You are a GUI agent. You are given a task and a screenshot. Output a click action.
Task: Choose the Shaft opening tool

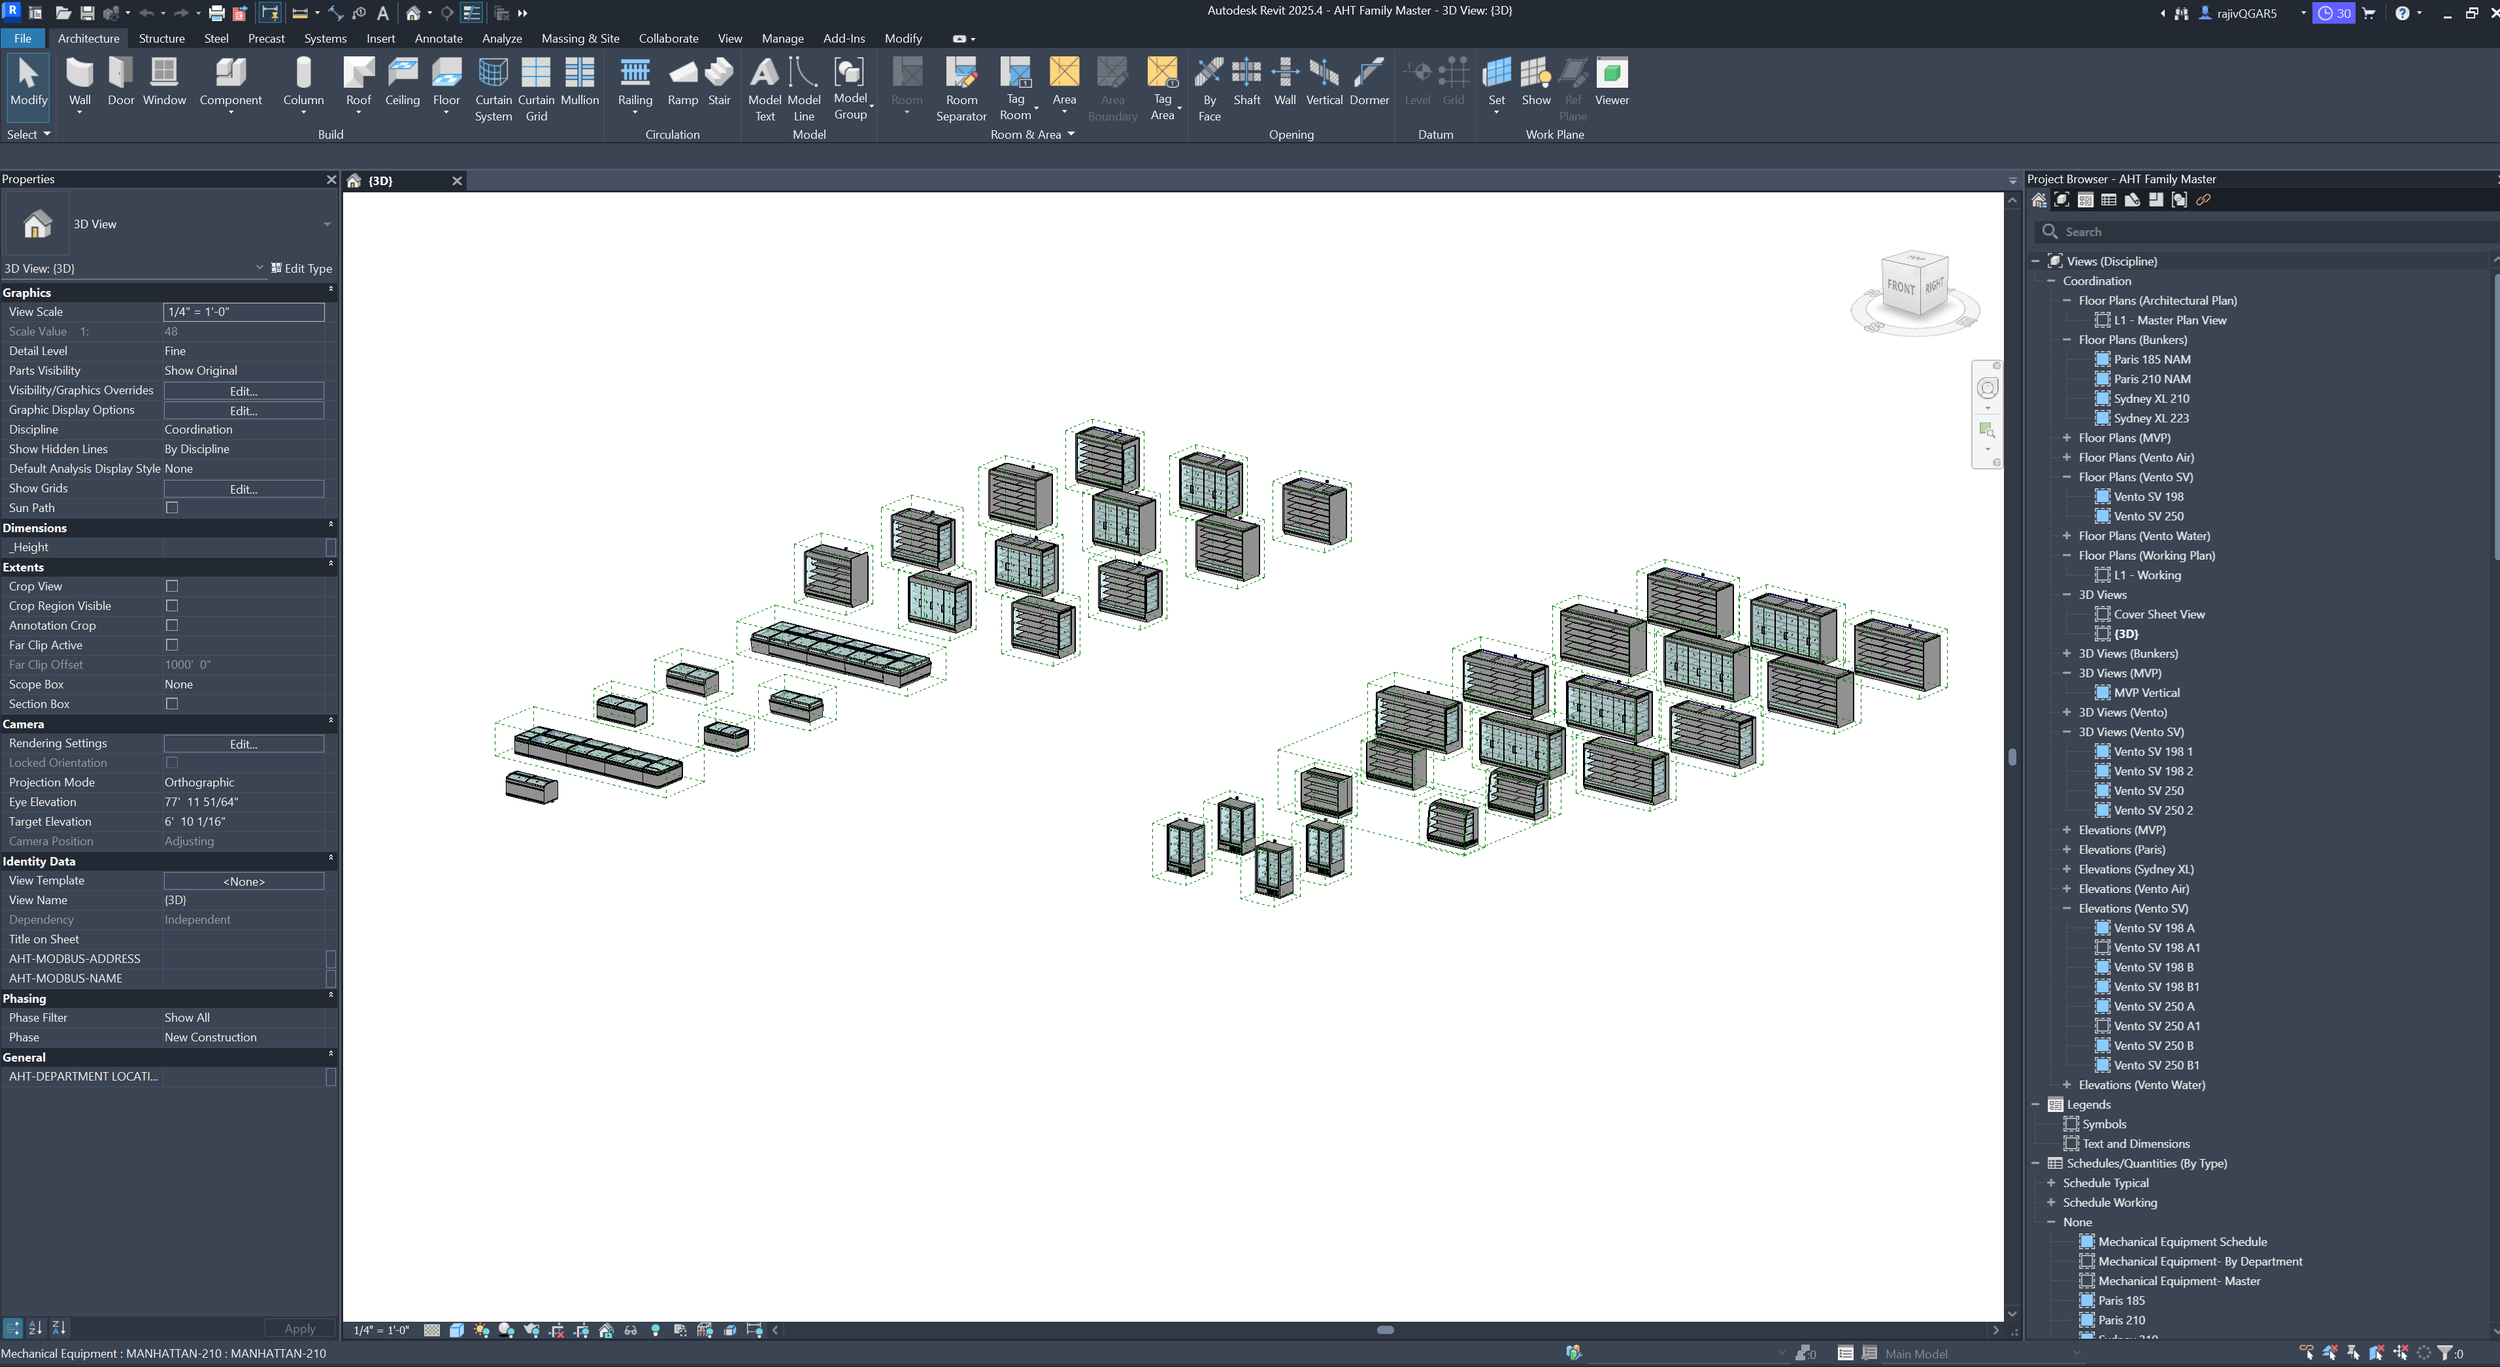1246,82
